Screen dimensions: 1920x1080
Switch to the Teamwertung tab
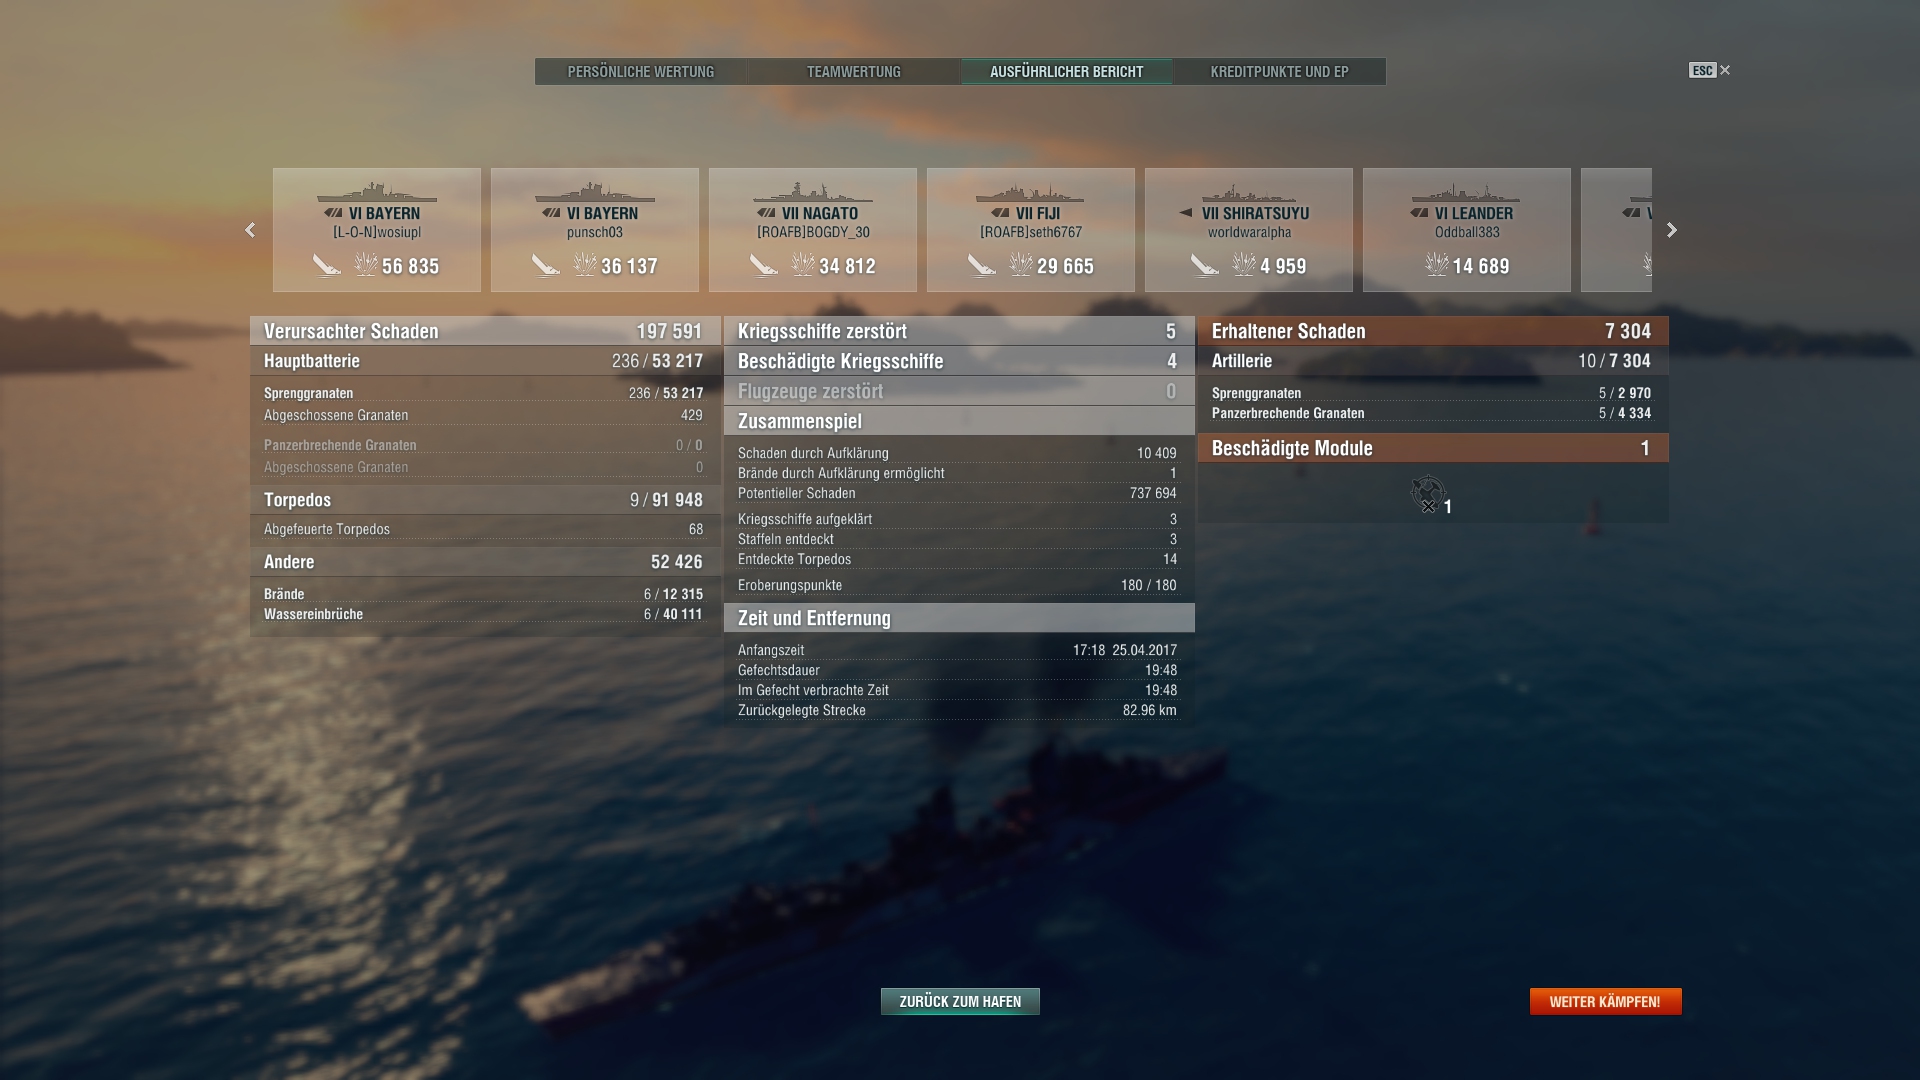(x=854, y=72)
